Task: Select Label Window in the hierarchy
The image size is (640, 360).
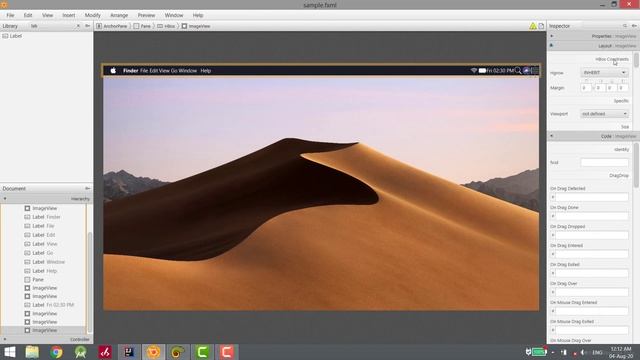Action: click(44, 262)
